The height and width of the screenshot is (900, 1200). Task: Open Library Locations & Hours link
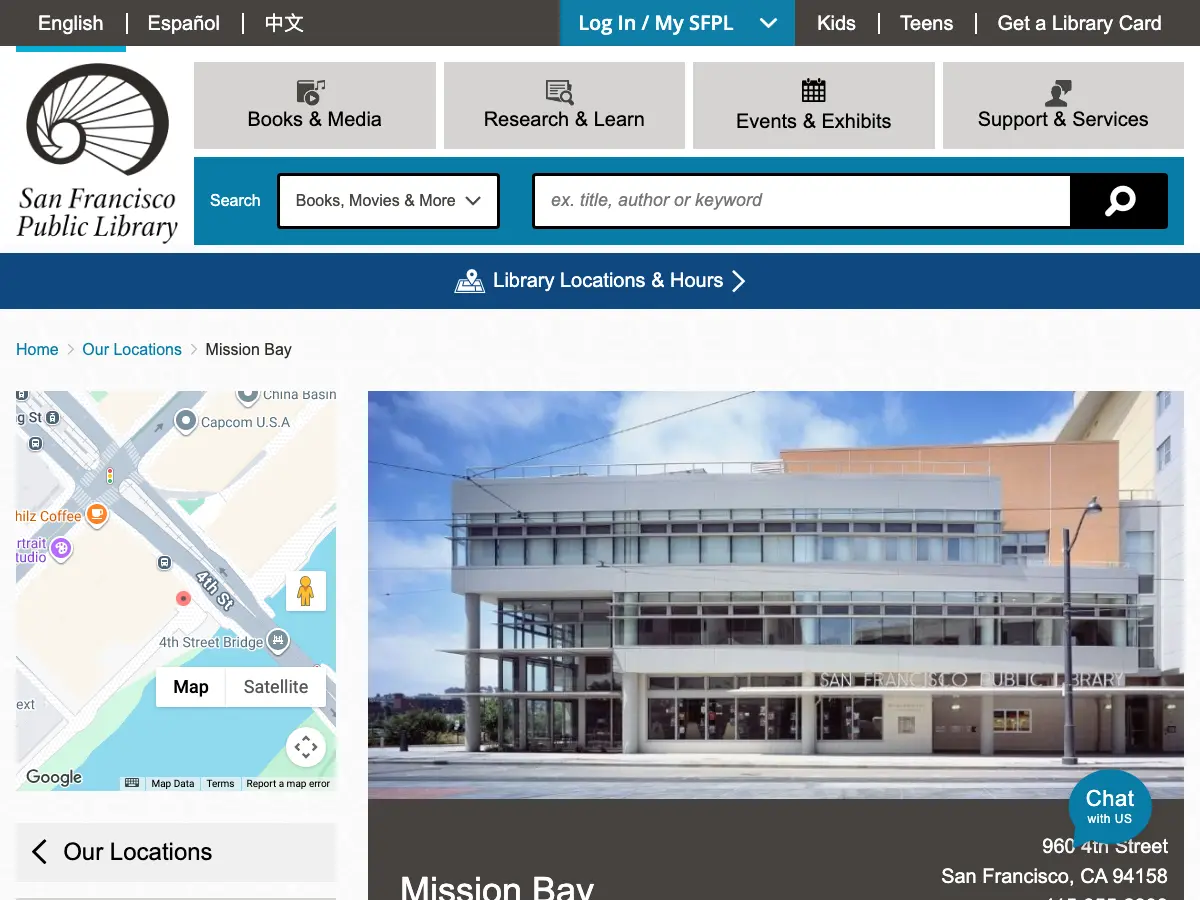click(x=600, y=281)
